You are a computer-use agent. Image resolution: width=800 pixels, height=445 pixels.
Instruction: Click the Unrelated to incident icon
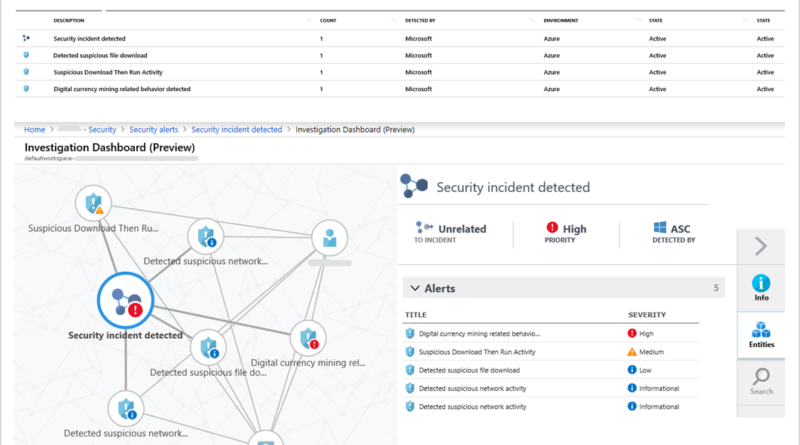coord(424,228)
